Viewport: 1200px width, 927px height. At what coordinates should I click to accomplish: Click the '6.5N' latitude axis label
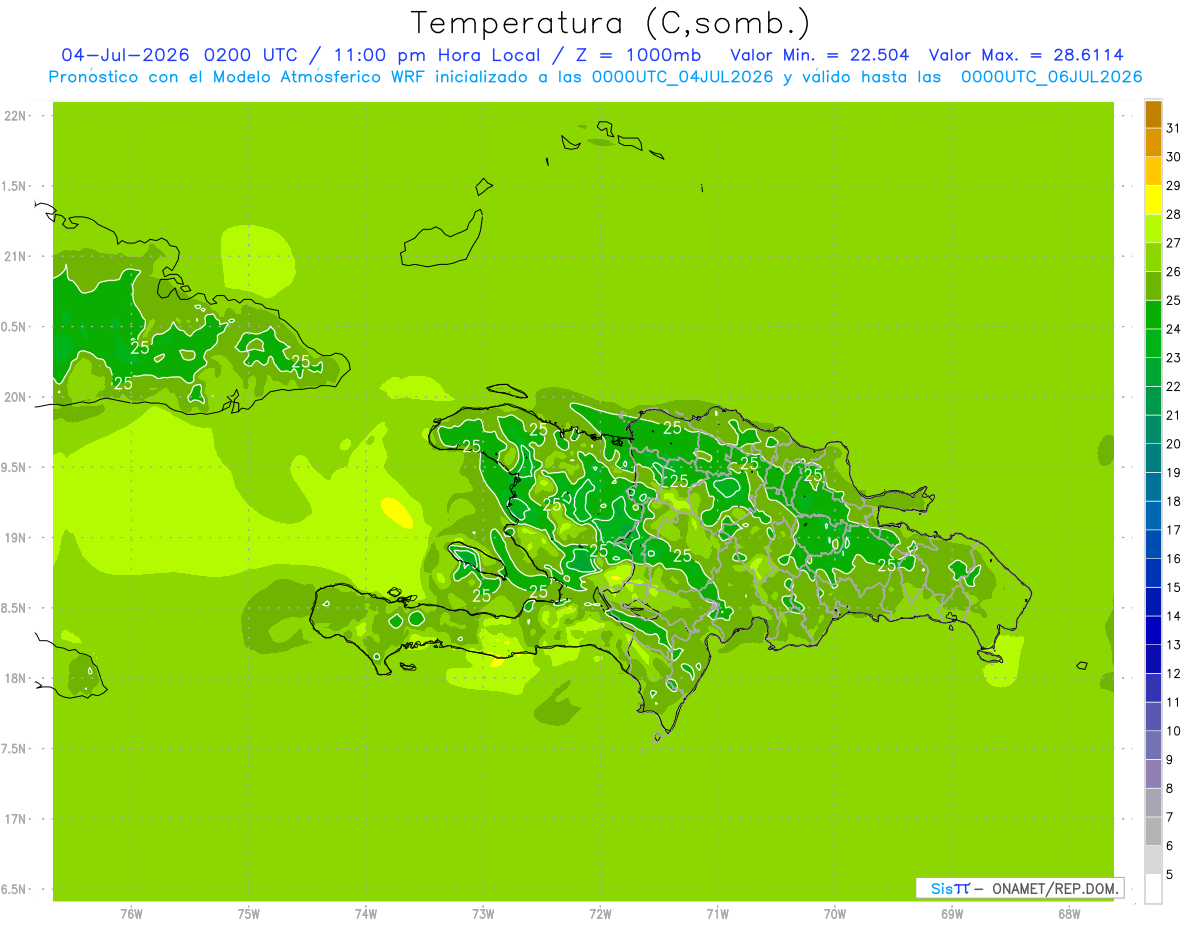pyautogui.click(x=14, y=889)
